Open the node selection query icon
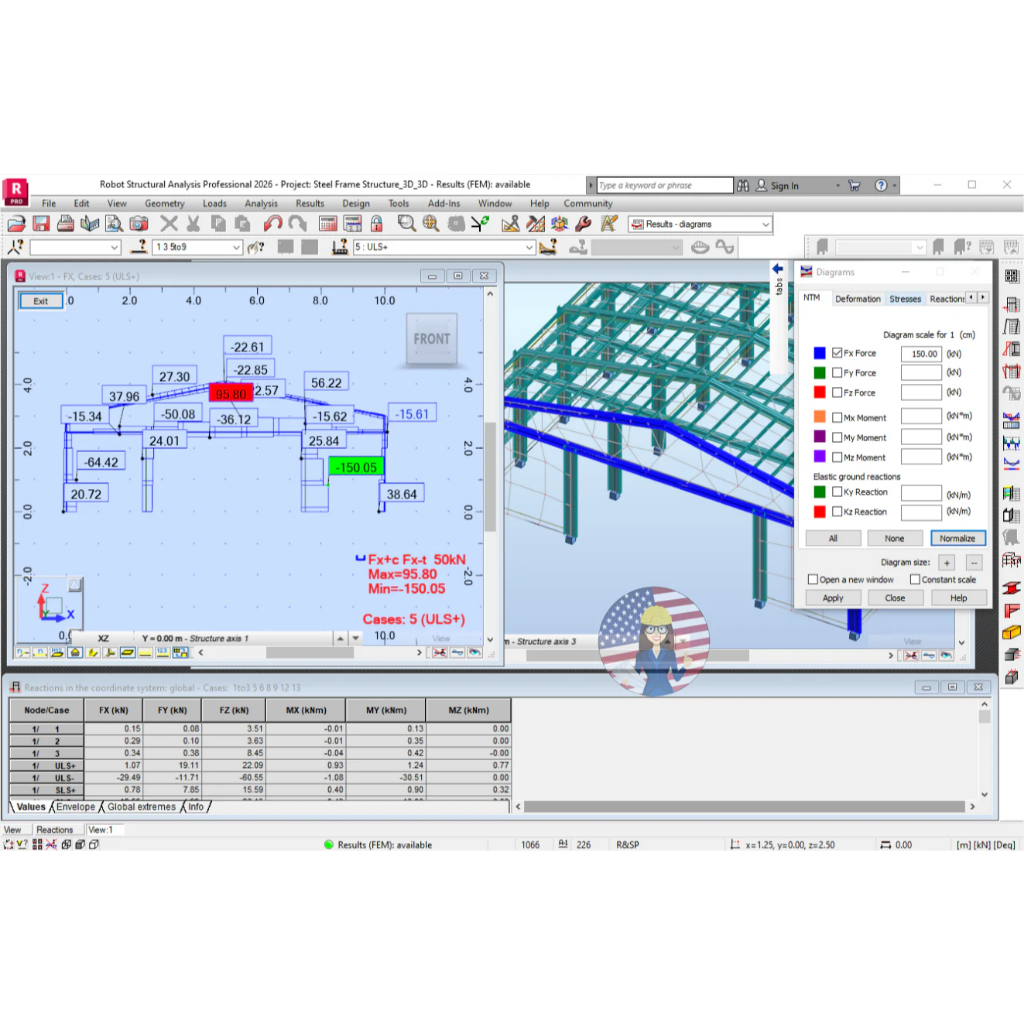Image resolution: width=1024 pixels, height=1024 pixels. (x=16, y=247)
